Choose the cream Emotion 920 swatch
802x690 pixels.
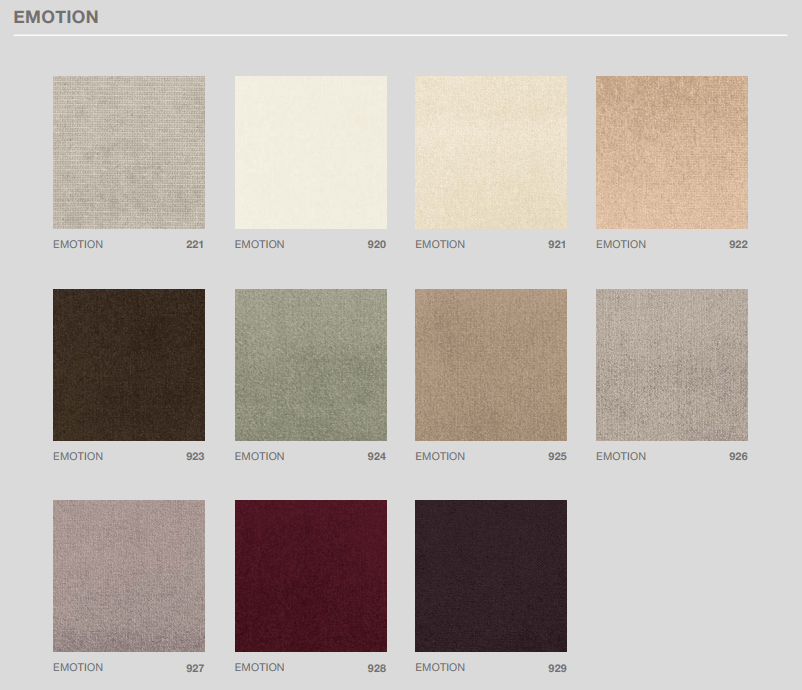(x=311, y=152)
